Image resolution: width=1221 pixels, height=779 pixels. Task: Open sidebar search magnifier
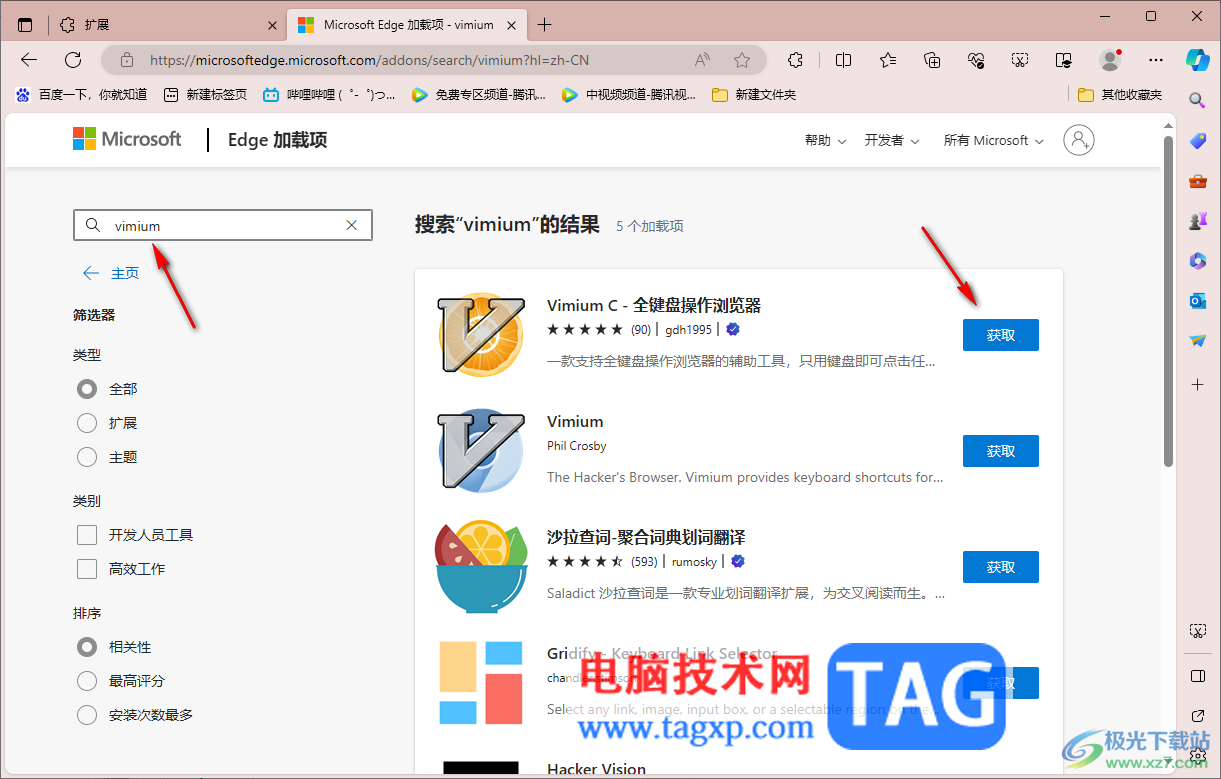coord(1197,100)
